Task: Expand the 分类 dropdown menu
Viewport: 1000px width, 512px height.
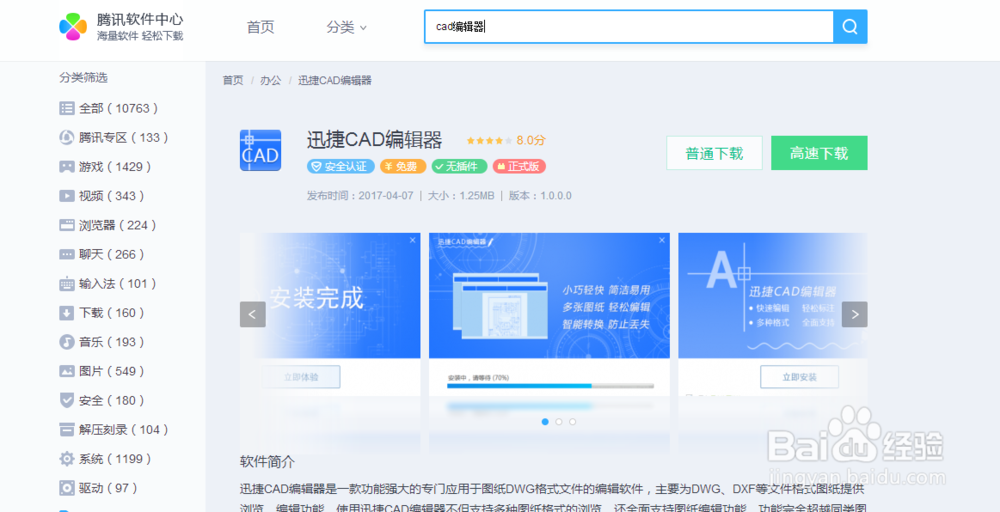Action: 346,27
